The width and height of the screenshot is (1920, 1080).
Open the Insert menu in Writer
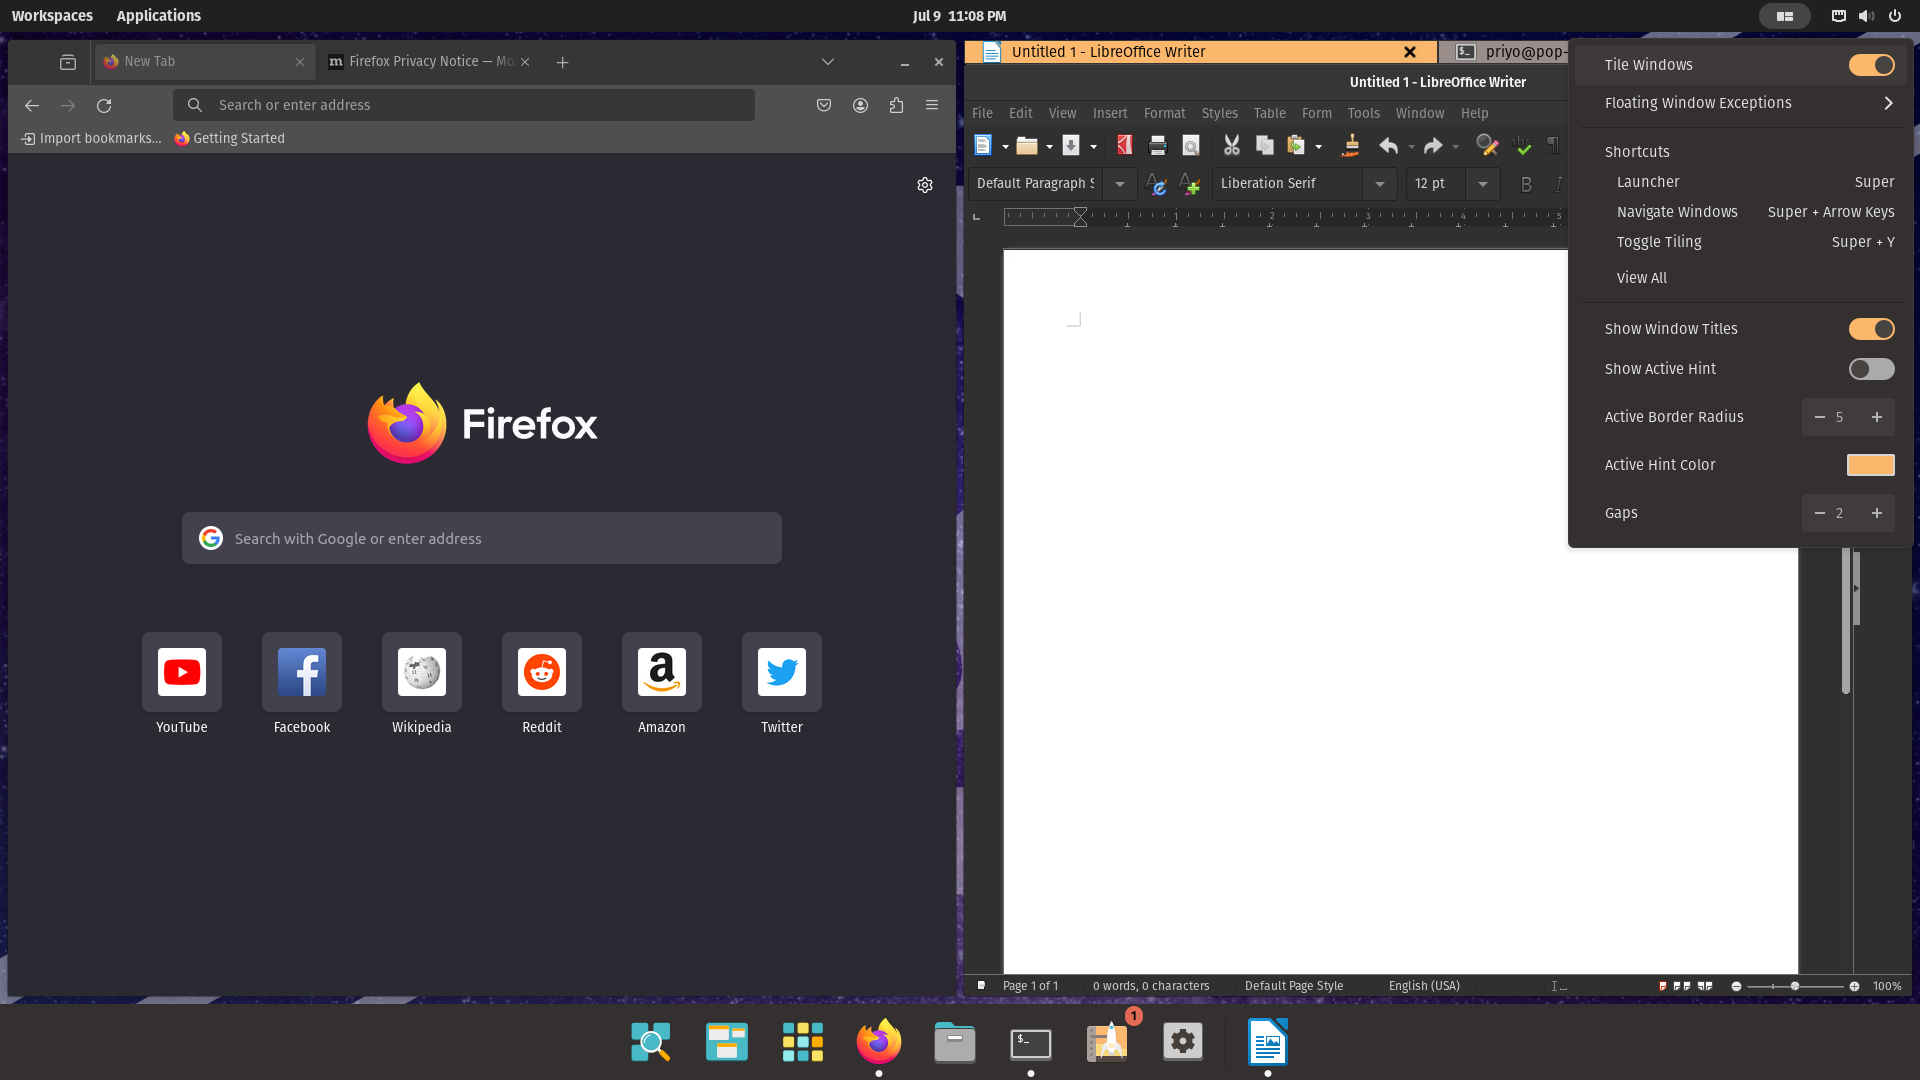[1110, 113]
